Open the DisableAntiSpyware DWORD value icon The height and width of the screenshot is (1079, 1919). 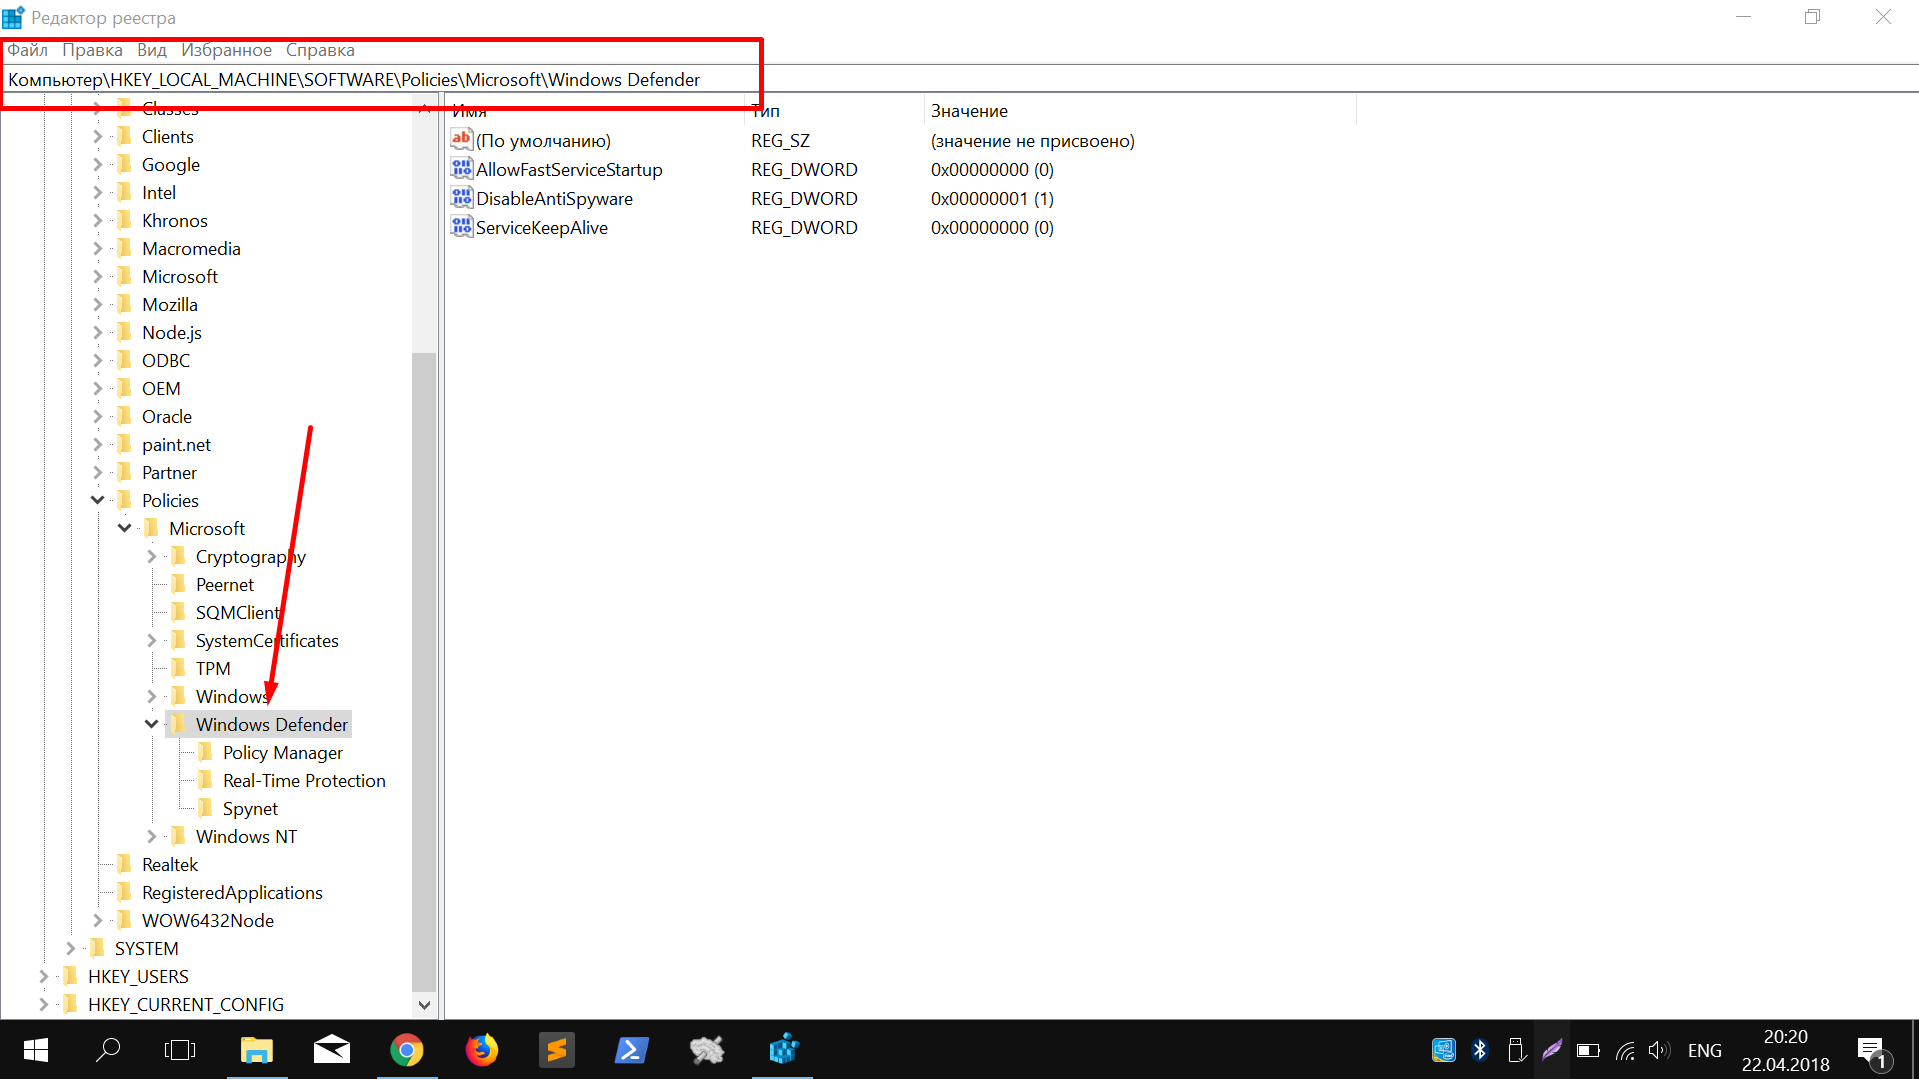pyautogui.click(x=461, y=198)
